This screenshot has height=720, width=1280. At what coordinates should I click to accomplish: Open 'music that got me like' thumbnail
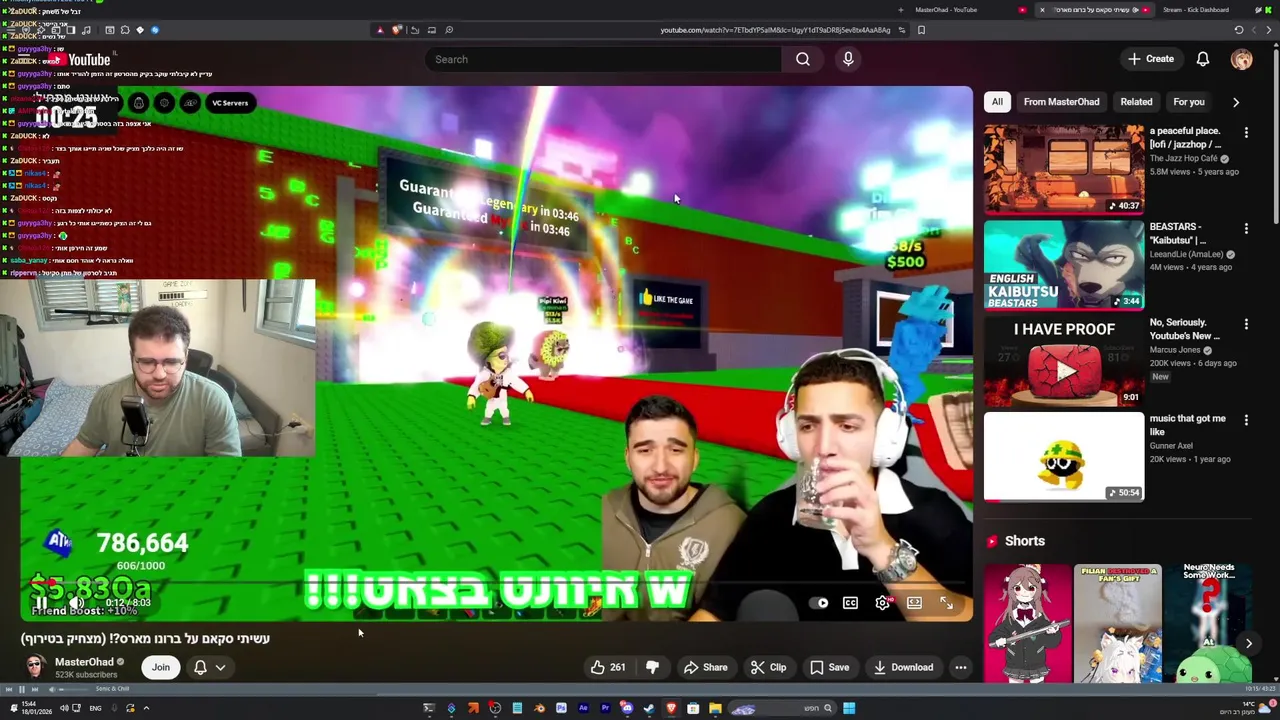click(x=1064, y=457)
